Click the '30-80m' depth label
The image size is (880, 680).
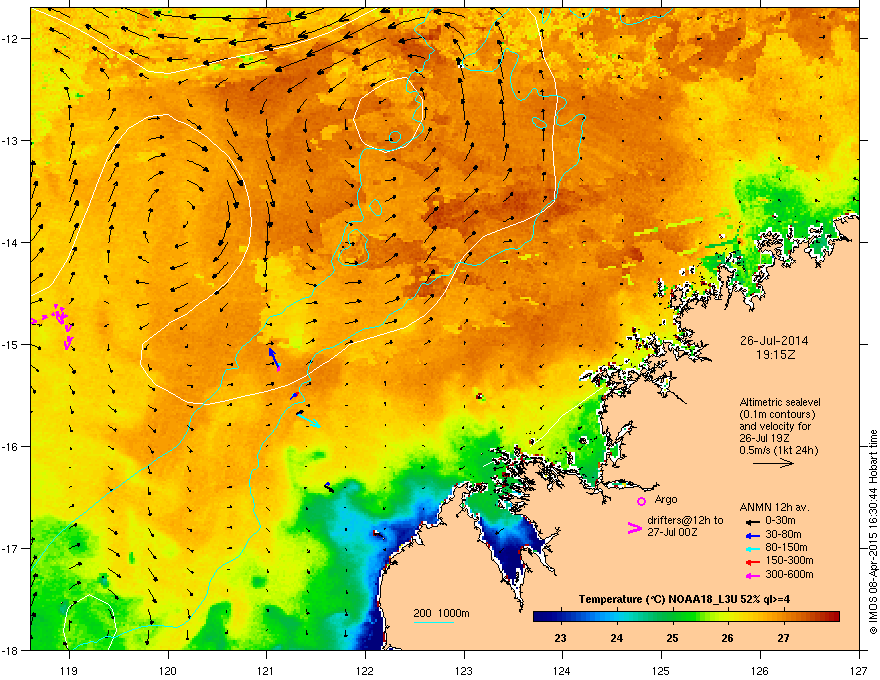783,534
